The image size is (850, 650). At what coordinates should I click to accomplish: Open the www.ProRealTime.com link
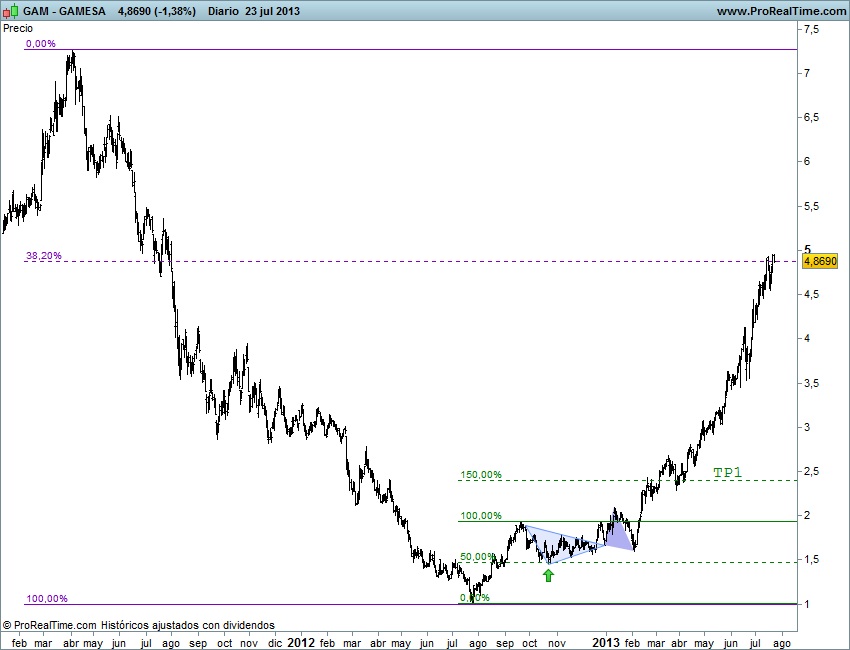(781, 11)
